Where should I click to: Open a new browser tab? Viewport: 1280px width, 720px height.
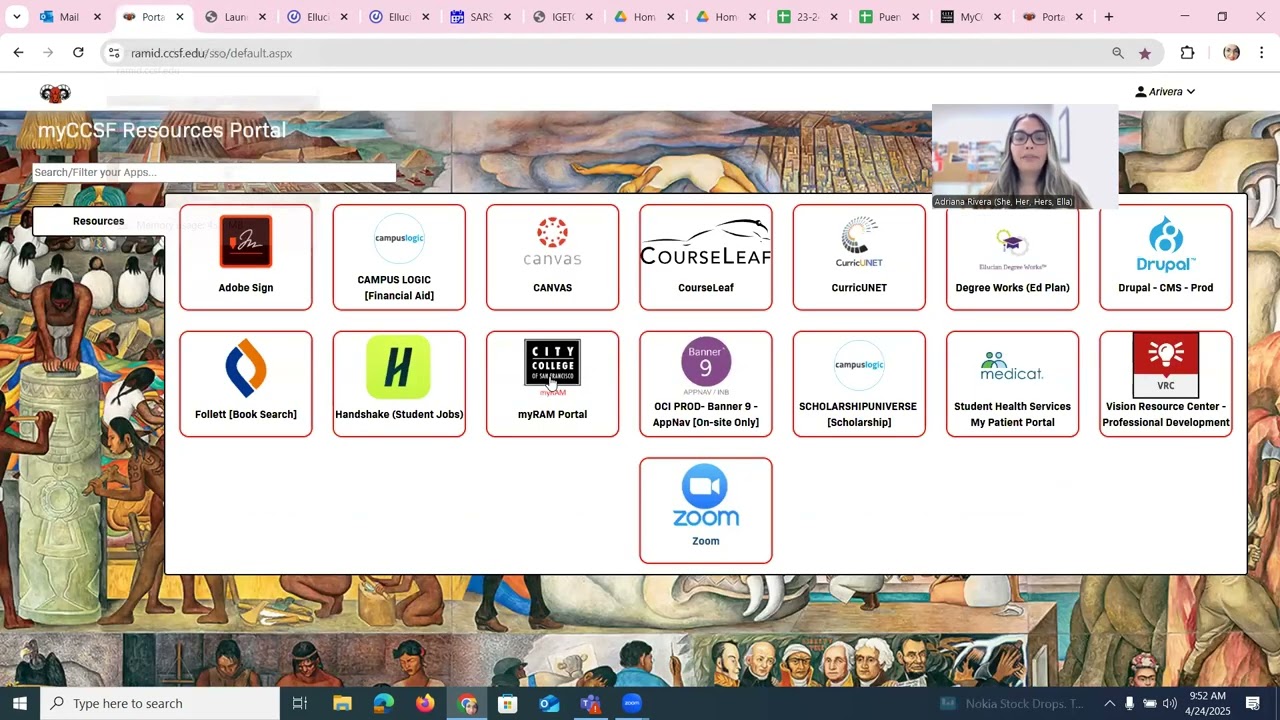(x=1109, y=17)
